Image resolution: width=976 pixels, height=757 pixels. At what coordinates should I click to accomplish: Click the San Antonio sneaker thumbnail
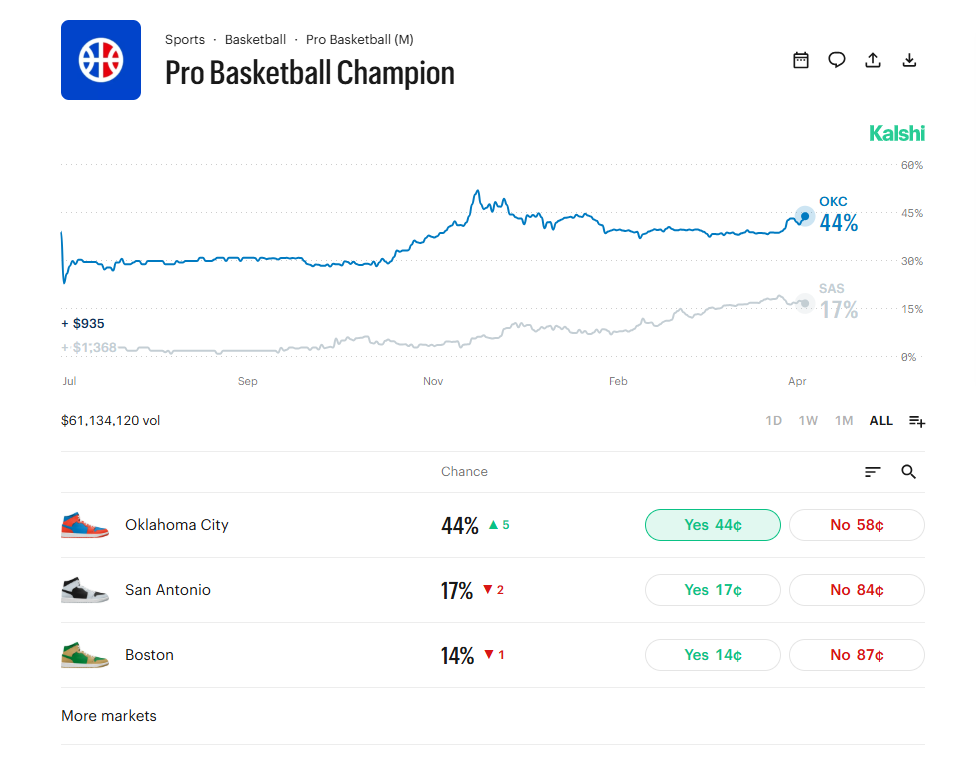pos(85,590)
